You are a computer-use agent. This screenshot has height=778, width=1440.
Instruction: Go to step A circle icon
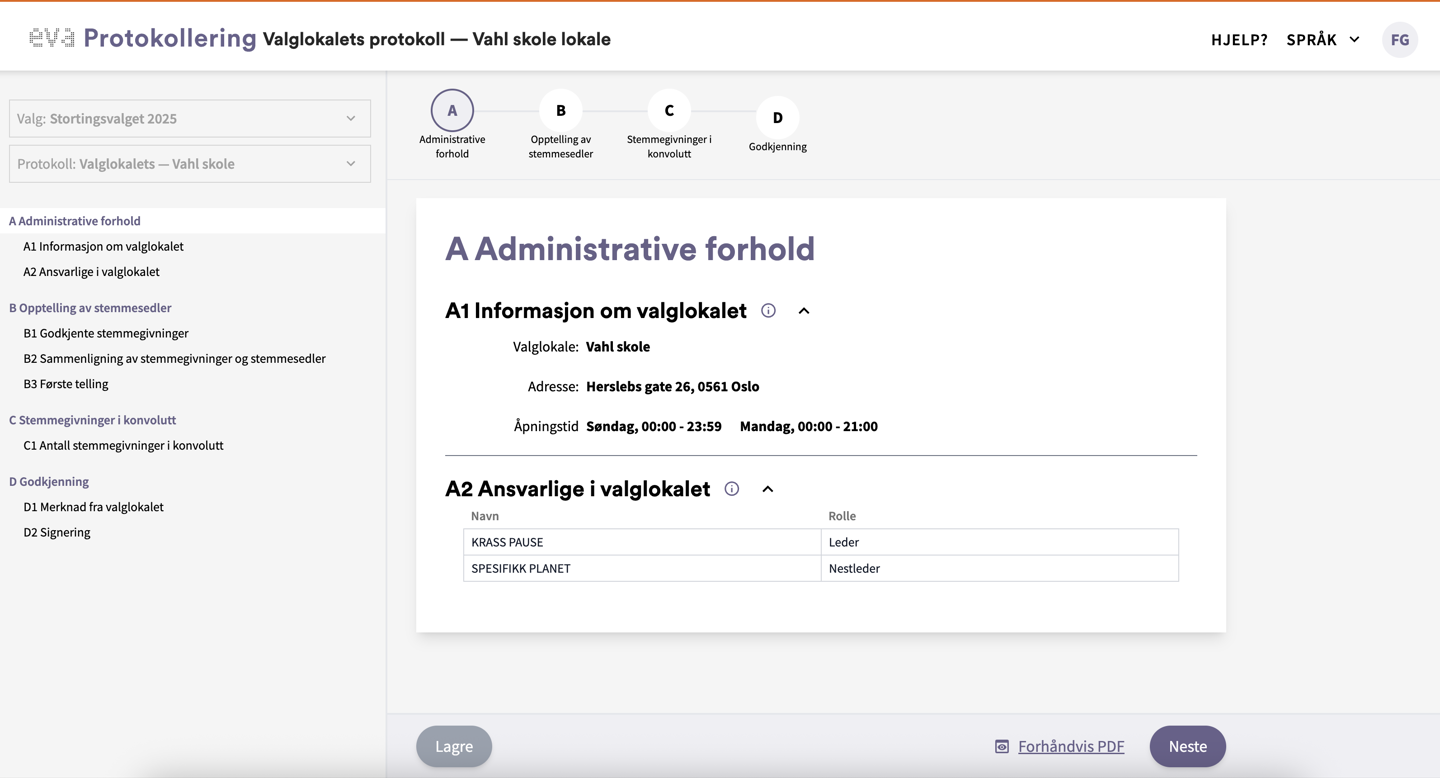pos(452,111)
